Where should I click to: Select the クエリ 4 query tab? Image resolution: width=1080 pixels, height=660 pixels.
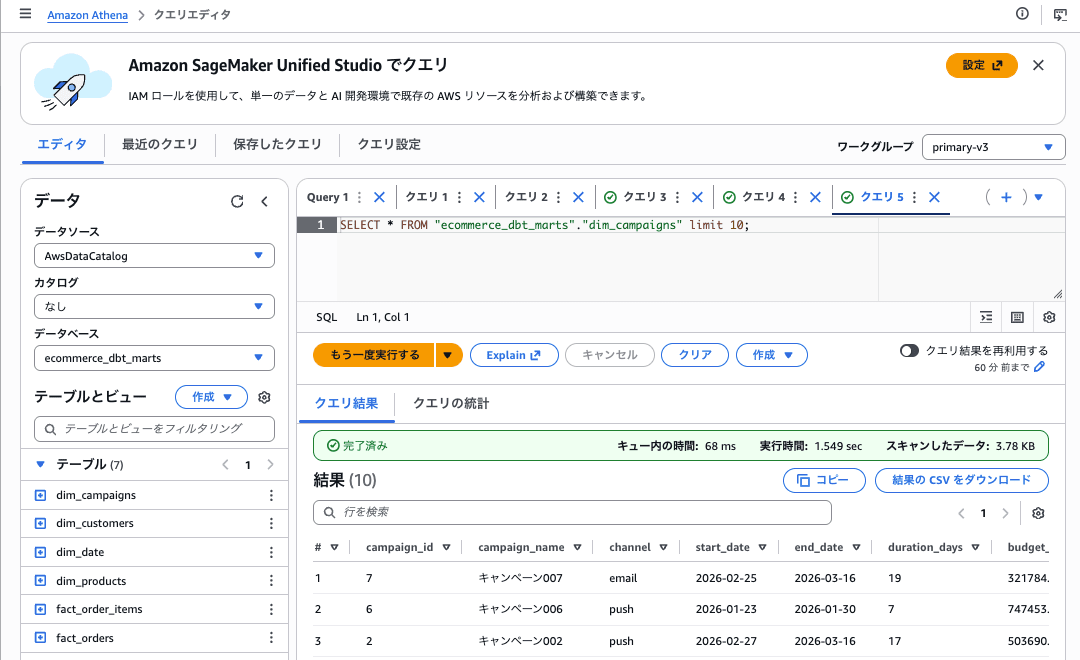point(763,197)
